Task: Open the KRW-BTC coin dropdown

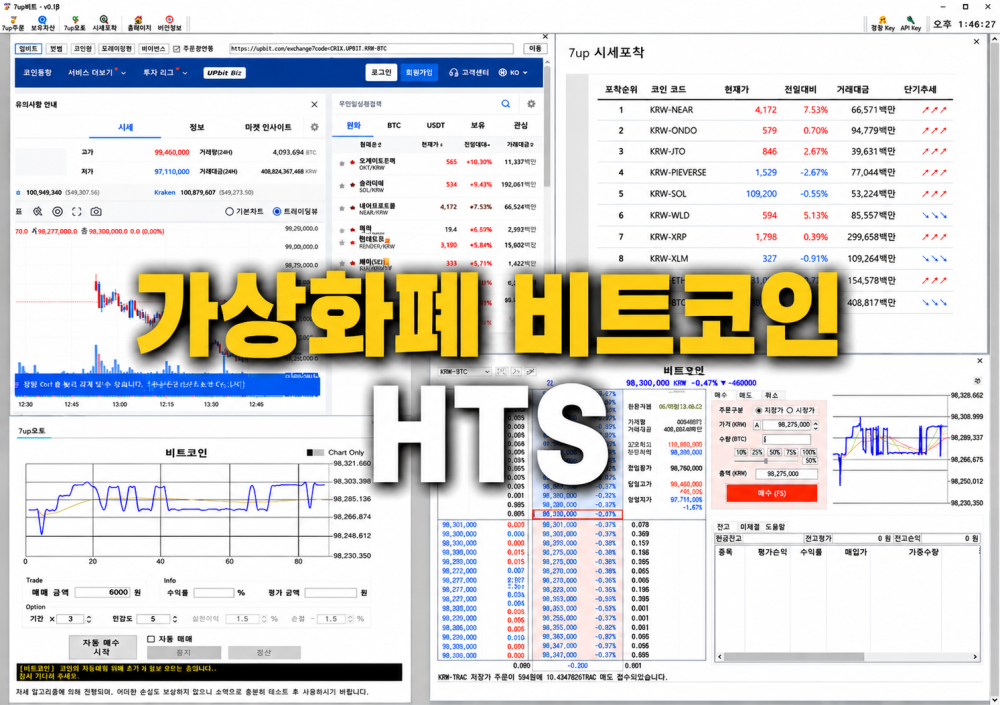Action: (x=464, y=371)
